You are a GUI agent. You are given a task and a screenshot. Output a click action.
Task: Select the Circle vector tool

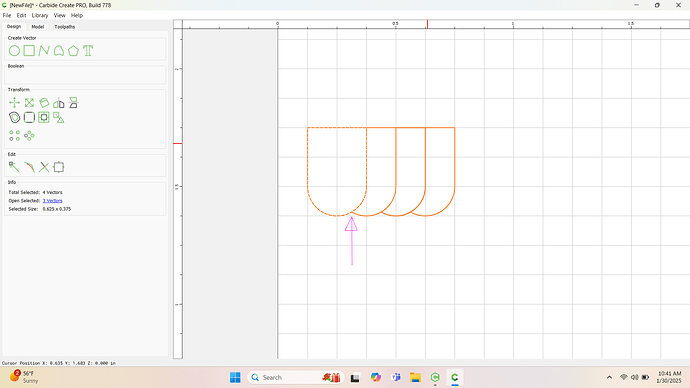[15, 51]
